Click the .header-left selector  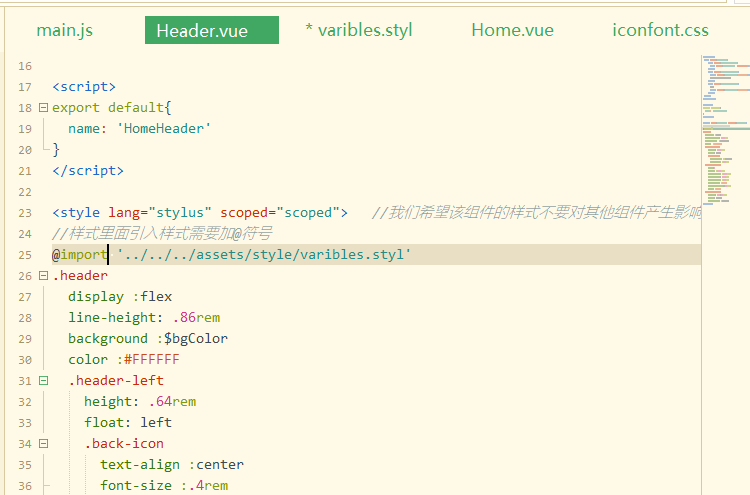116,381
